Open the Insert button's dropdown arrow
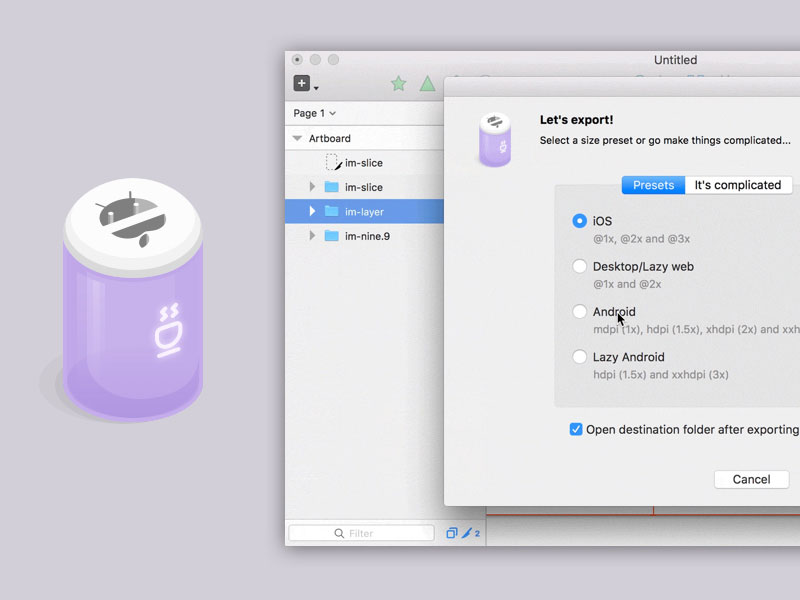This screenshot has height=600, width=800. (316, 88)
